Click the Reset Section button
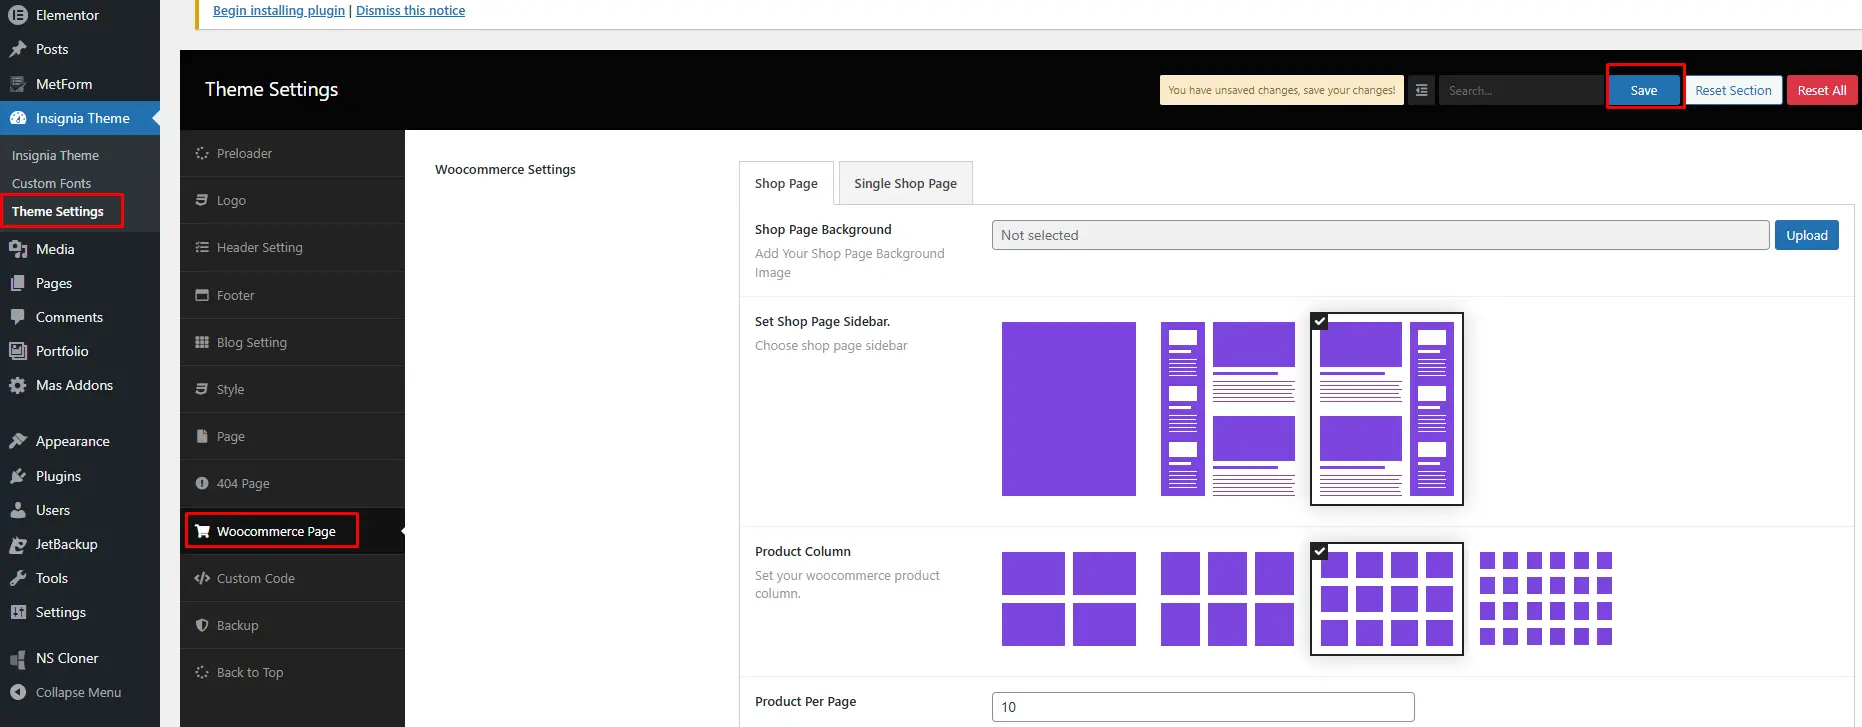 tap(1733, 90)
